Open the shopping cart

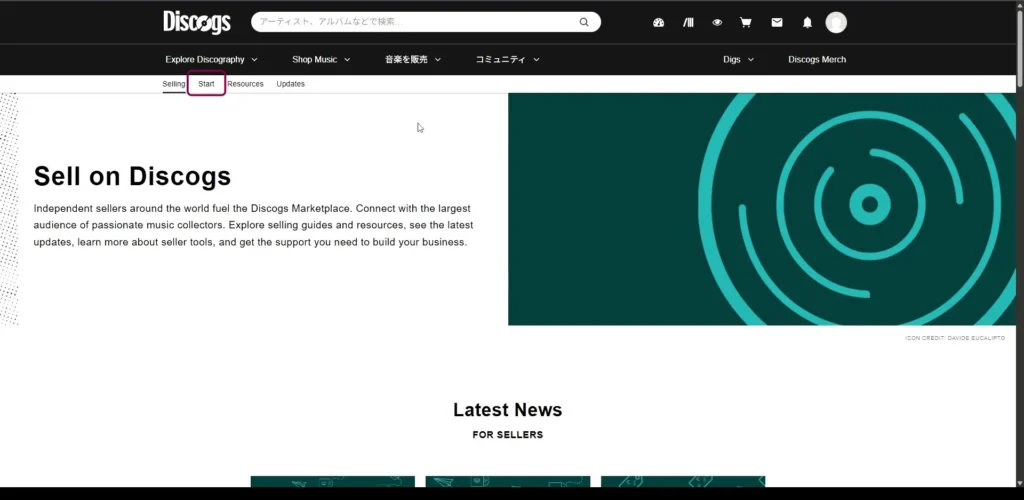click(x=746, y=22)
